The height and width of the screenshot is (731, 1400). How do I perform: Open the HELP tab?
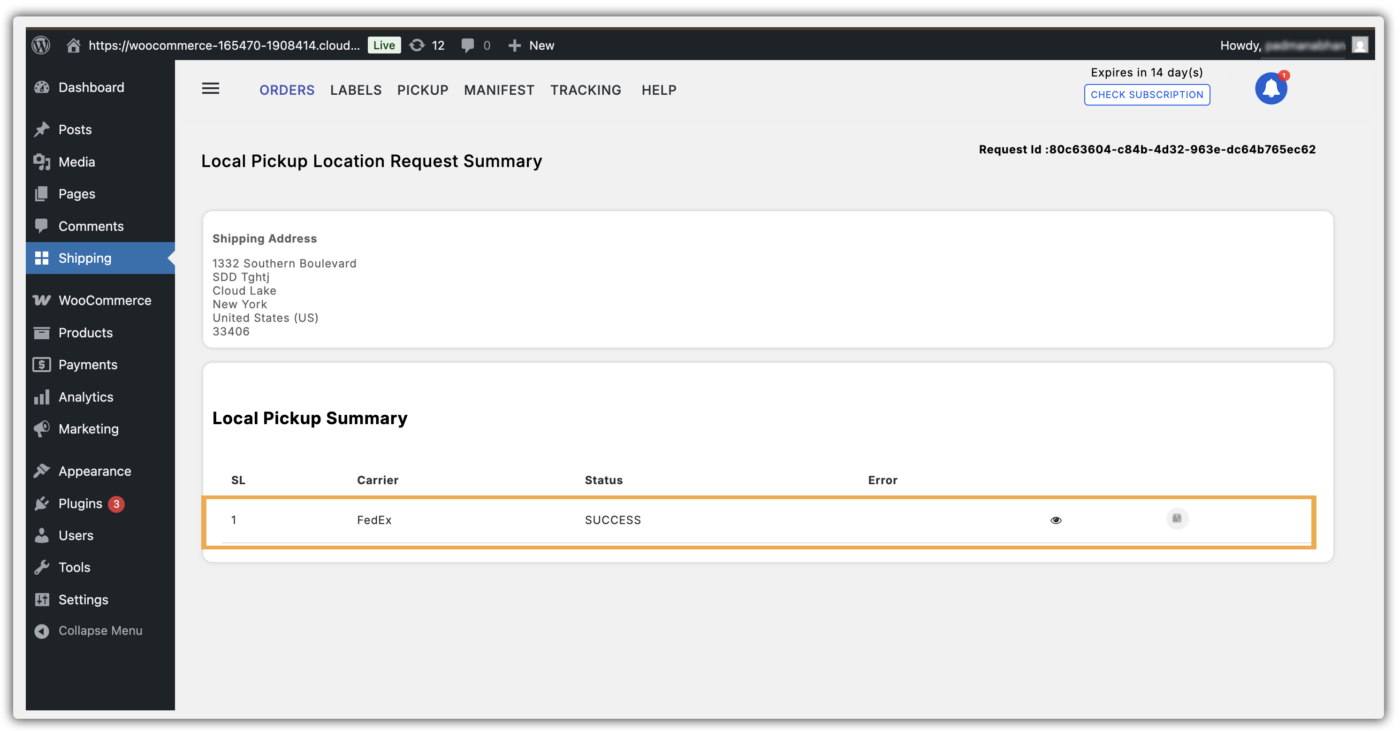coord(659,90)
